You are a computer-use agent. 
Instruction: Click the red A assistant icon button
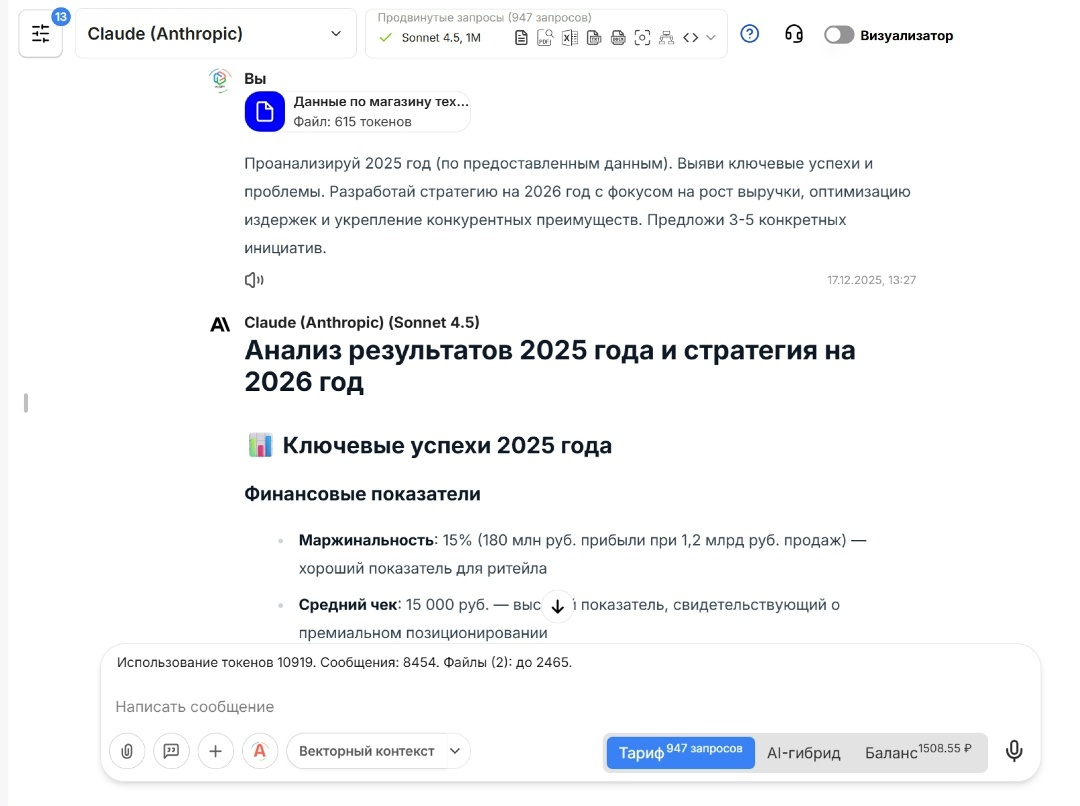[x=260, y=751]
